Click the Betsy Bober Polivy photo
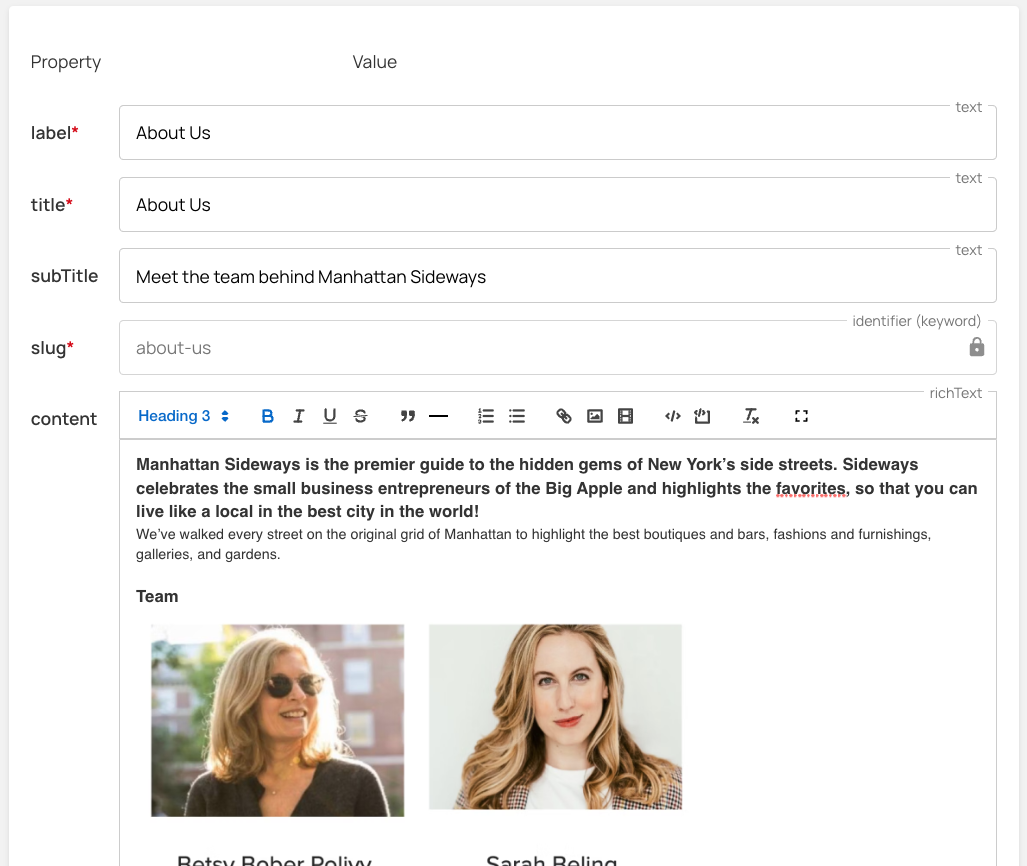The height and width of the screenshot is (866, 1027). pos(277,720)
